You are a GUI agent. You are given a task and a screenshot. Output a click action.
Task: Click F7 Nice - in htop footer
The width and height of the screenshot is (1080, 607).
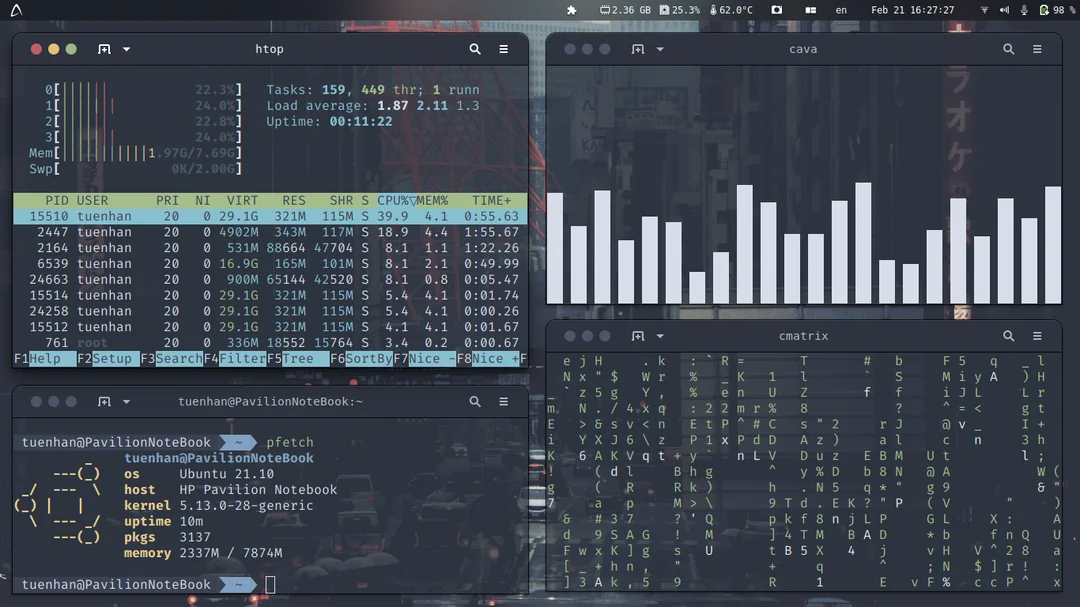tap(425, 358)
